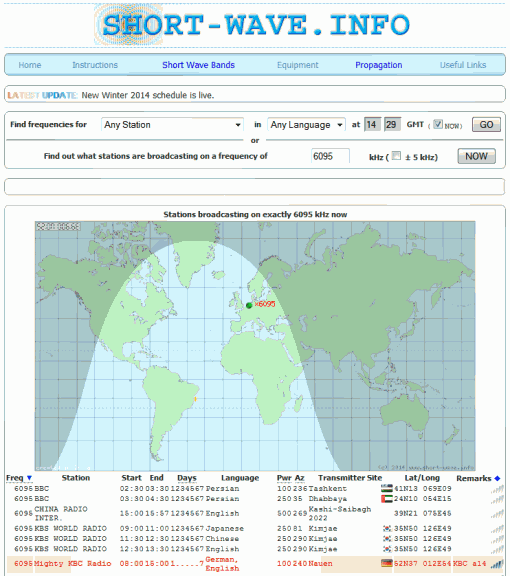Focus the hour field showing 14

(372, 125)
